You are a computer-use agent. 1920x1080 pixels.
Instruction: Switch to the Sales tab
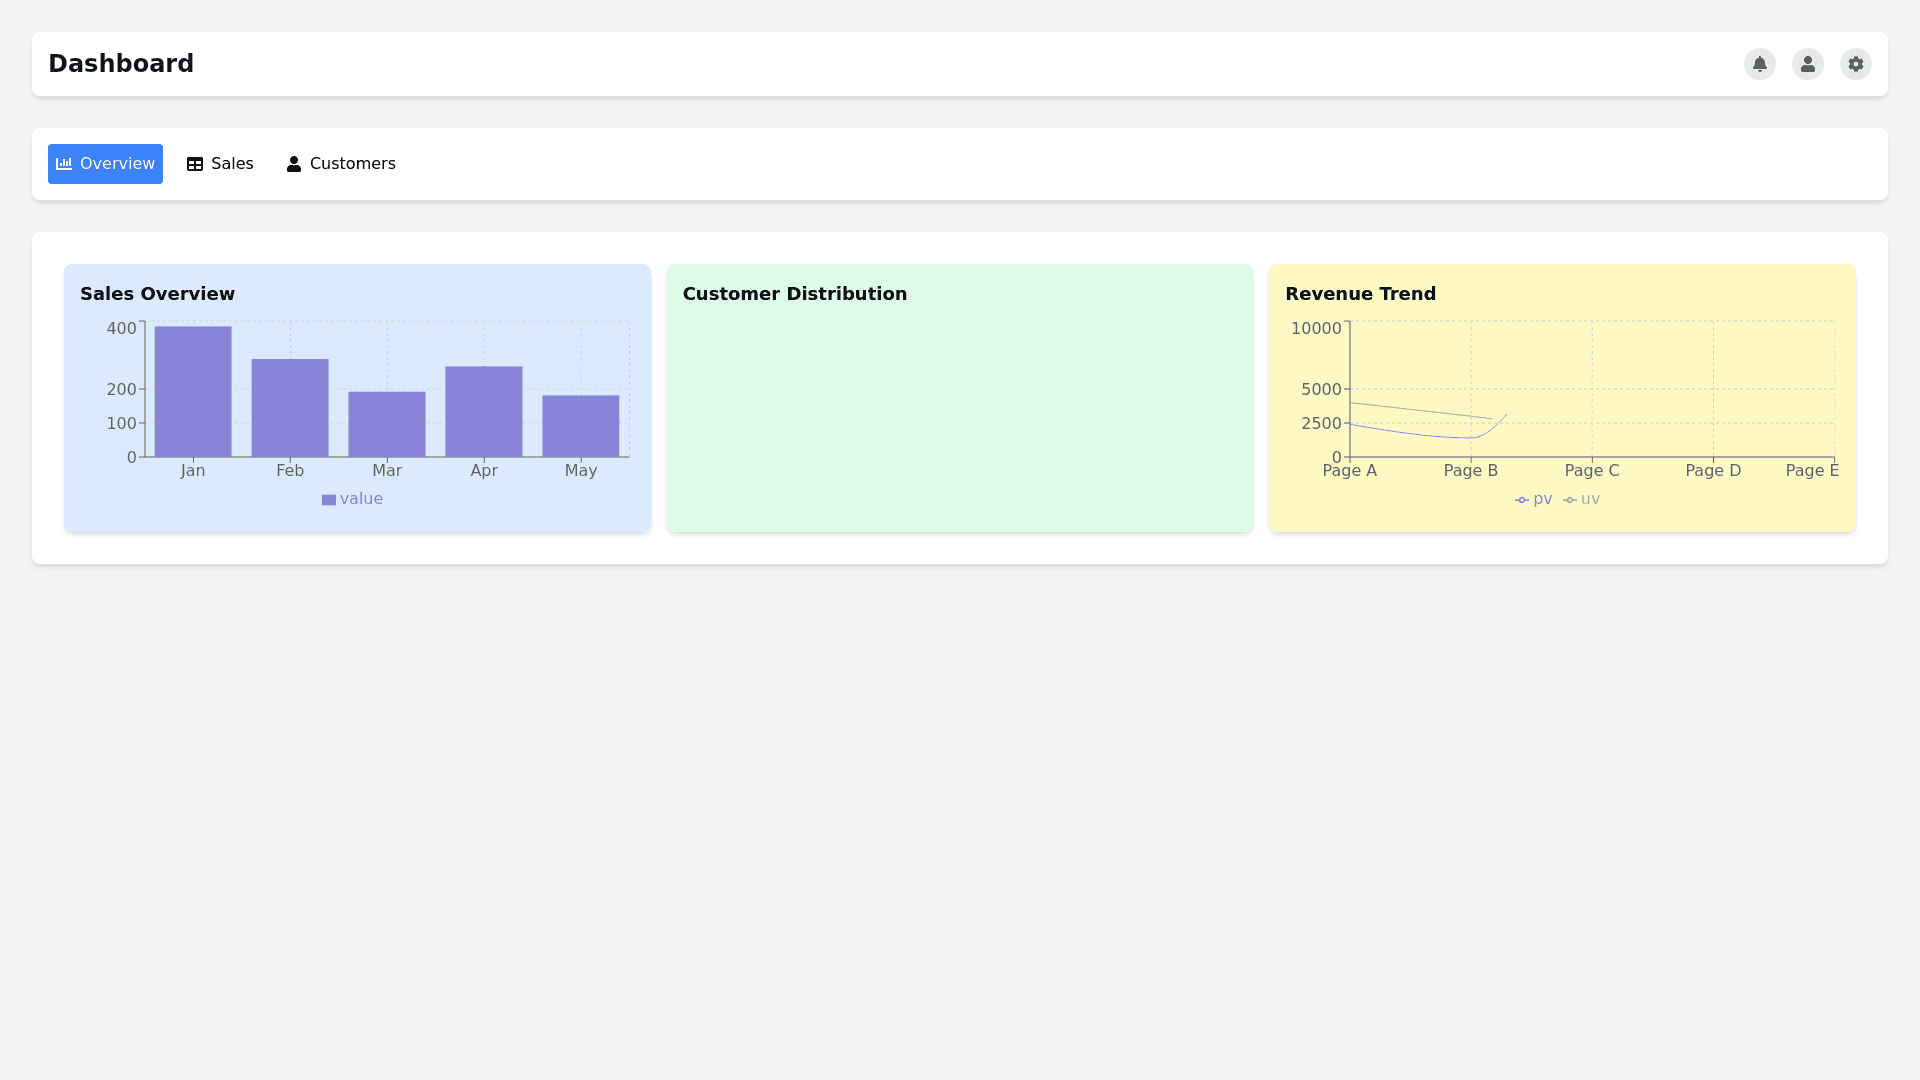(x=220, y=164)
